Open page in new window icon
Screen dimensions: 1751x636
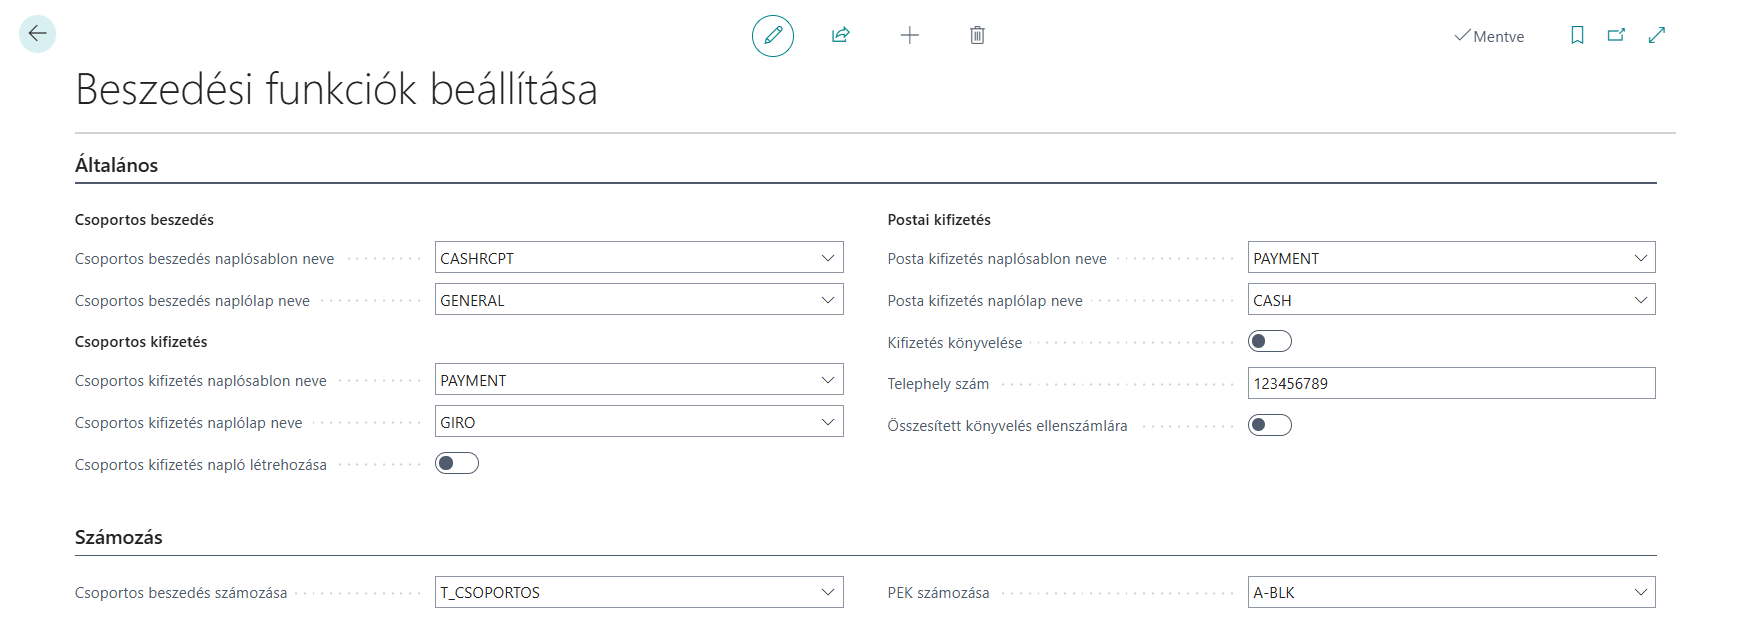click(1616, 35)
